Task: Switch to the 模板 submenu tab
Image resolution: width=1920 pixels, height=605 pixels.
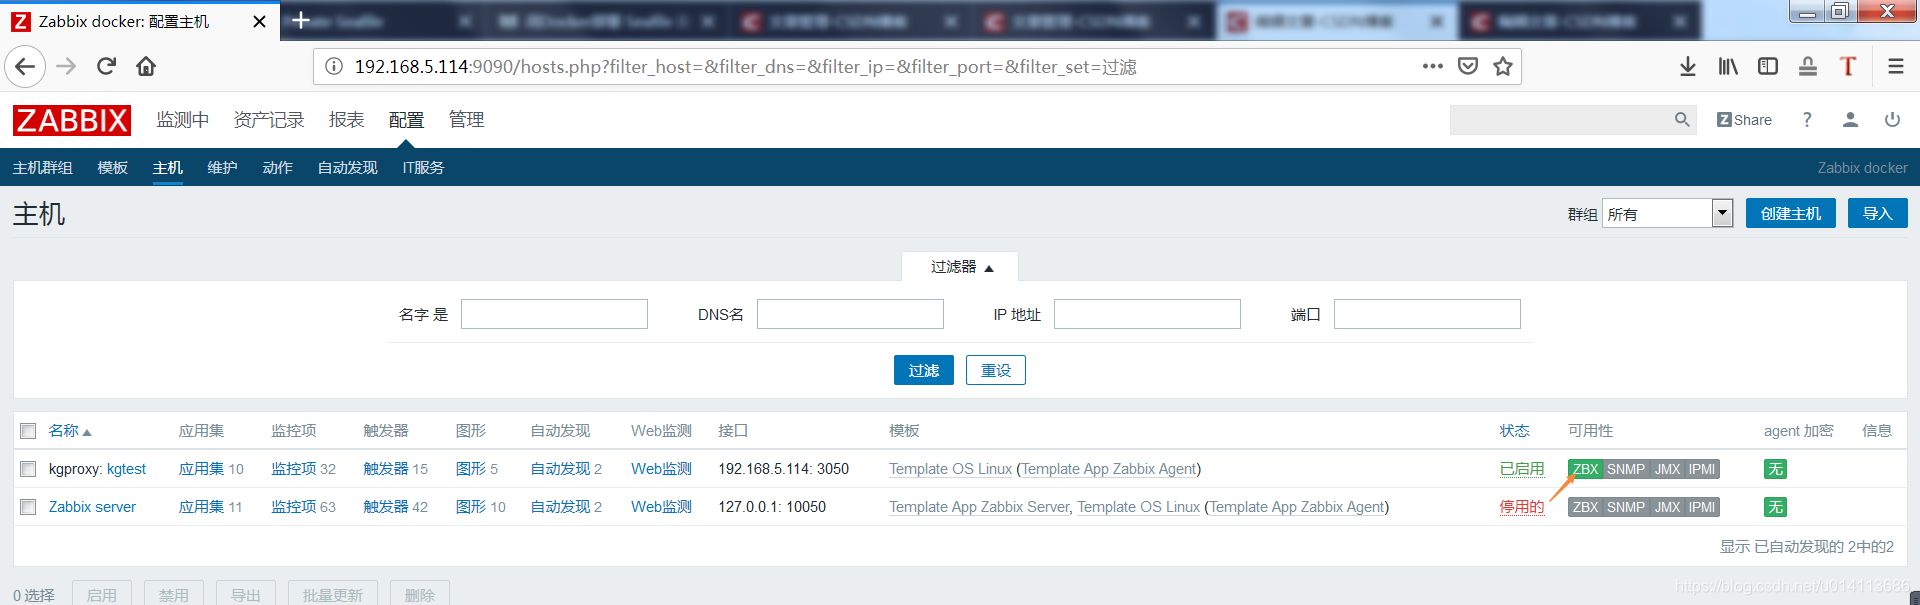Action: tap(112, 168)
